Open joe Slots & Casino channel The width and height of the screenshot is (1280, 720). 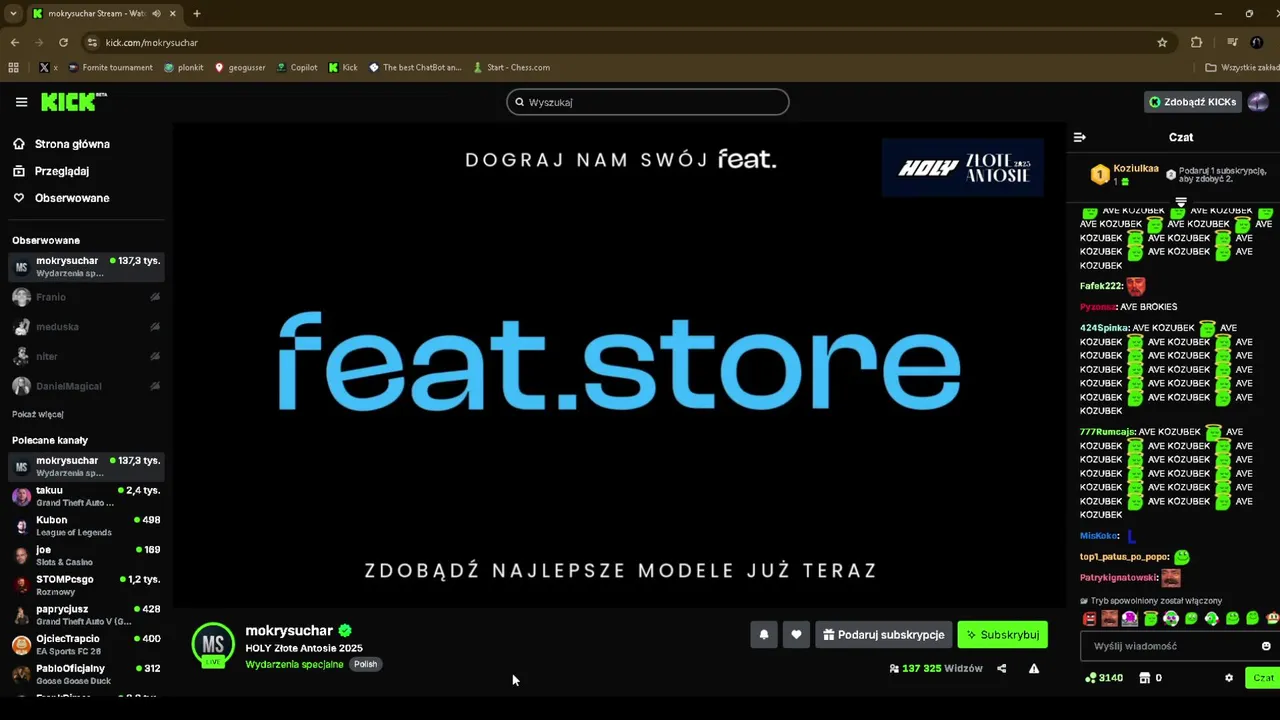click(86, 555)
